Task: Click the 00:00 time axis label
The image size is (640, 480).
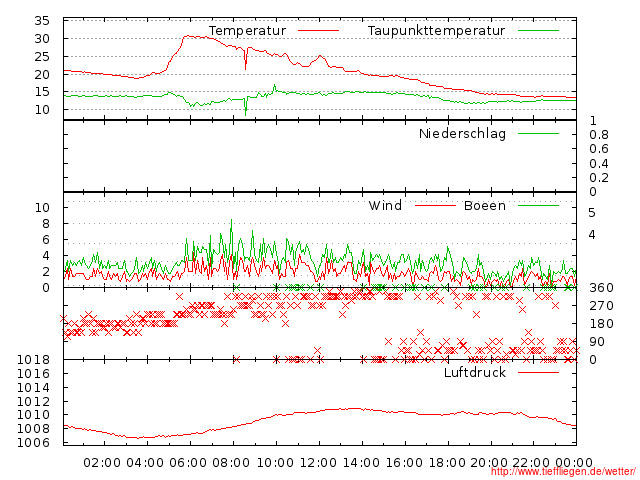Action: (x=574, y=463)
